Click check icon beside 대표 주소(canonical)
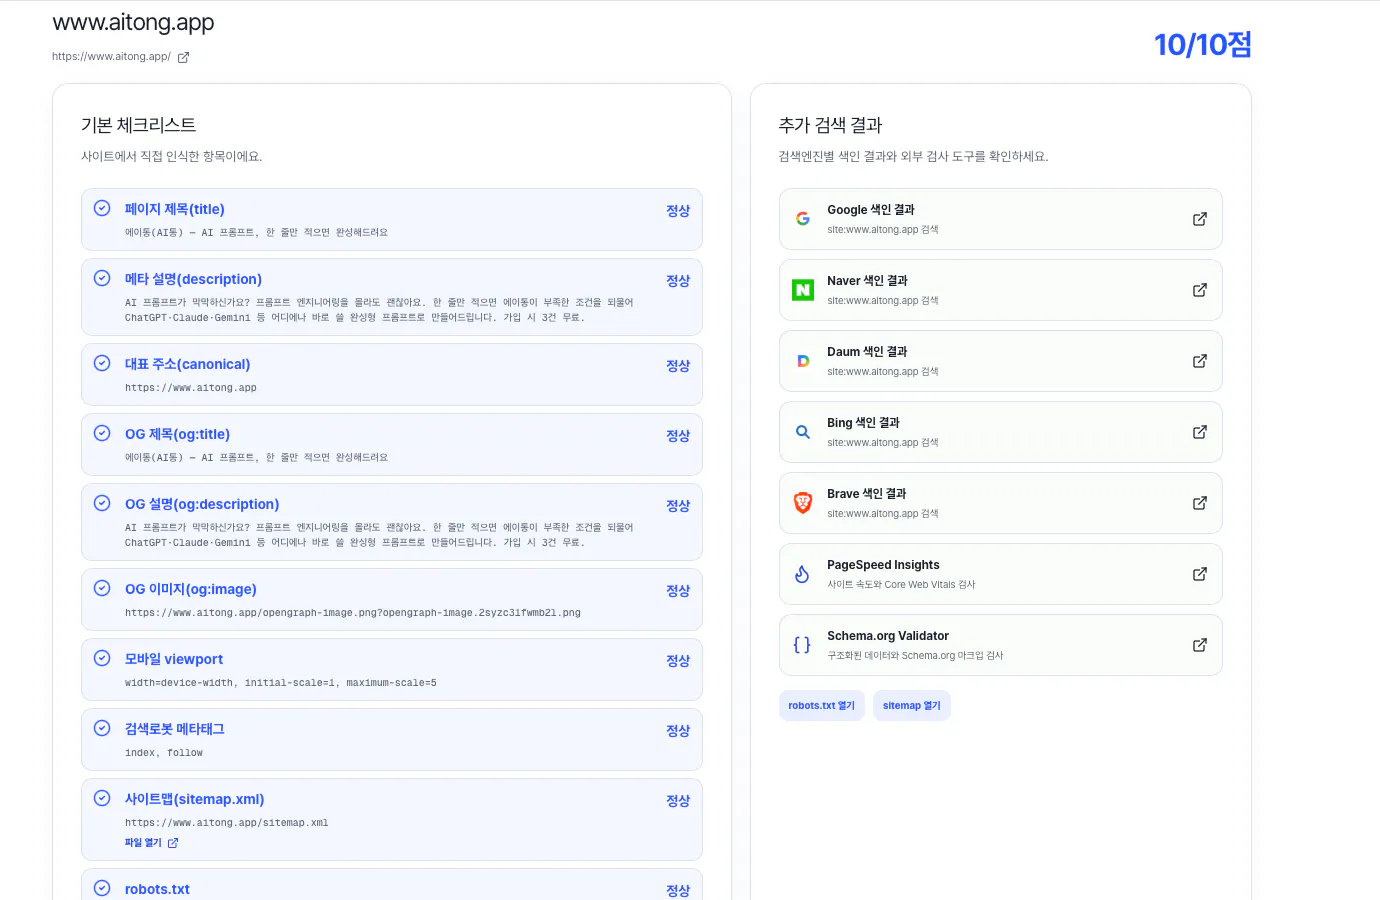 tap(102, 363)
